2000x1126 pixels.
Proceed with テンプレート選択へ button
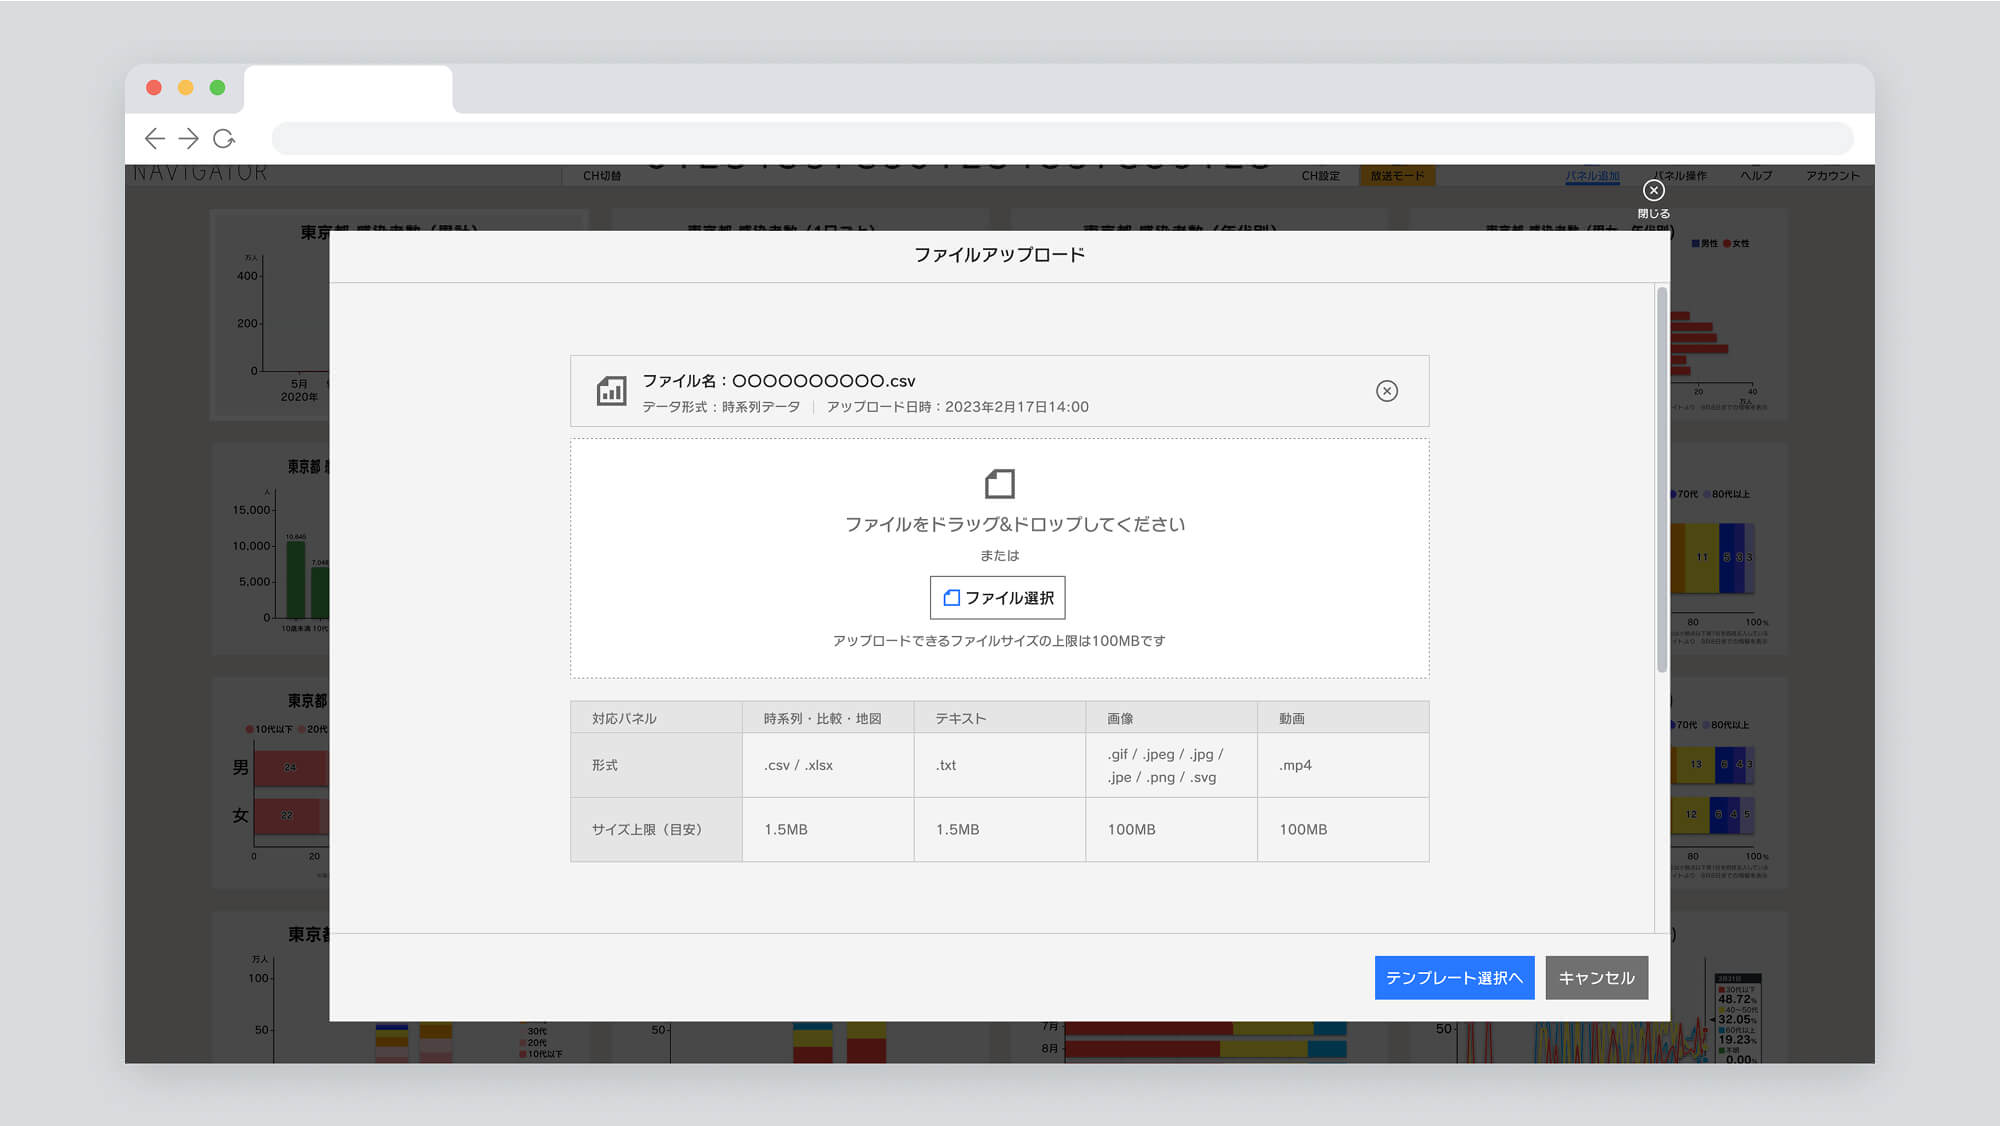pyautogui.click(x=1454, y=978)
